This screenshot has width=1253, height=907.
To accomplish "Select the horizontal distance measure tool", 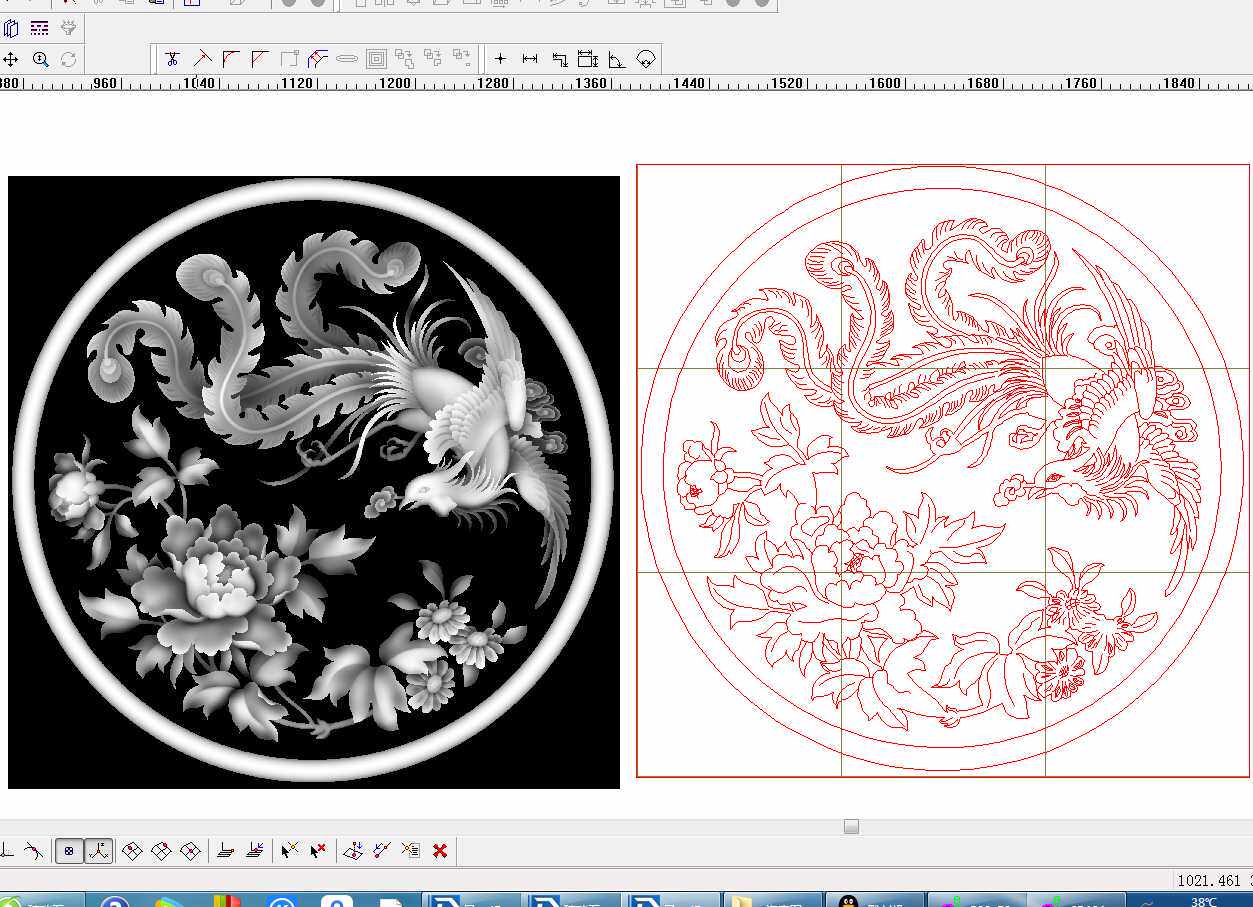I will pos(530,59).
